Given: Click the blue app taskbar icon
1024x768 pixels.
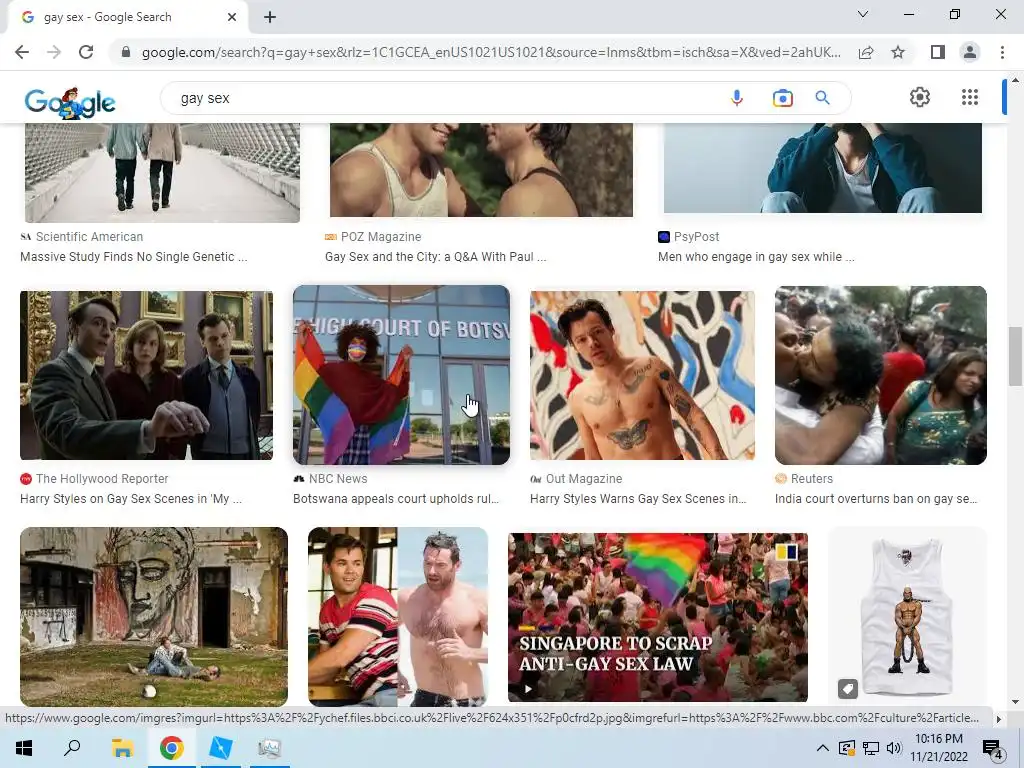Looking at the screenshot, I should (x=221, y=748).
